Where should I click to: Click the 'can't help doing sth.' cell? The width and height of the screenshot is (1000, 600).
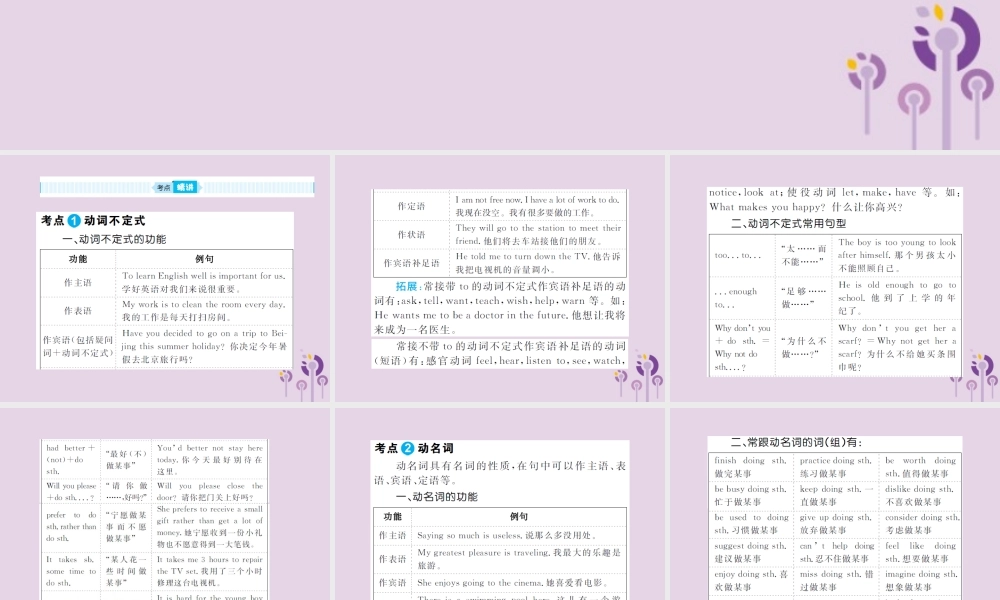click(x=835, y=552)
